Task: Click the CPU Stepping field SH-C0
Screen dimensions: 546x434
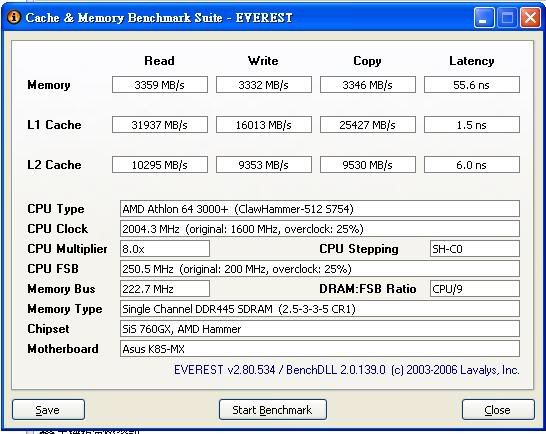Action: point(475,249)
